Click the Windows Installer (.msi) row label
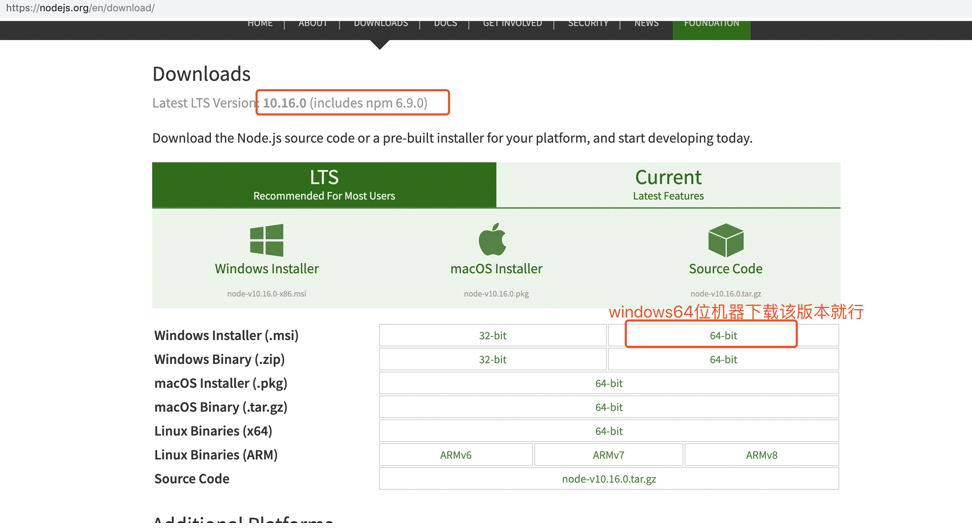The width and height of the screenshot is (972, 530). click(x=226, y=335)
